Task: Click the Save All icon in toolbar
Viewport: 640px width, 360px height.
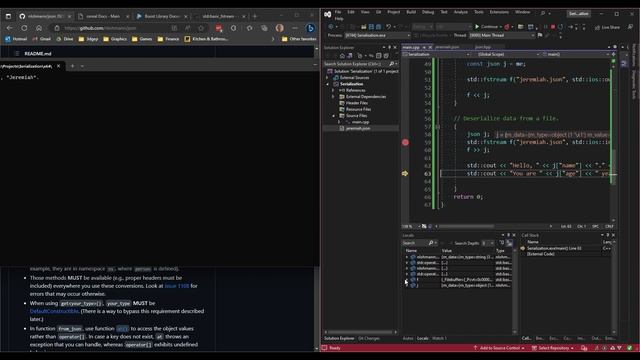Action: 378,27
